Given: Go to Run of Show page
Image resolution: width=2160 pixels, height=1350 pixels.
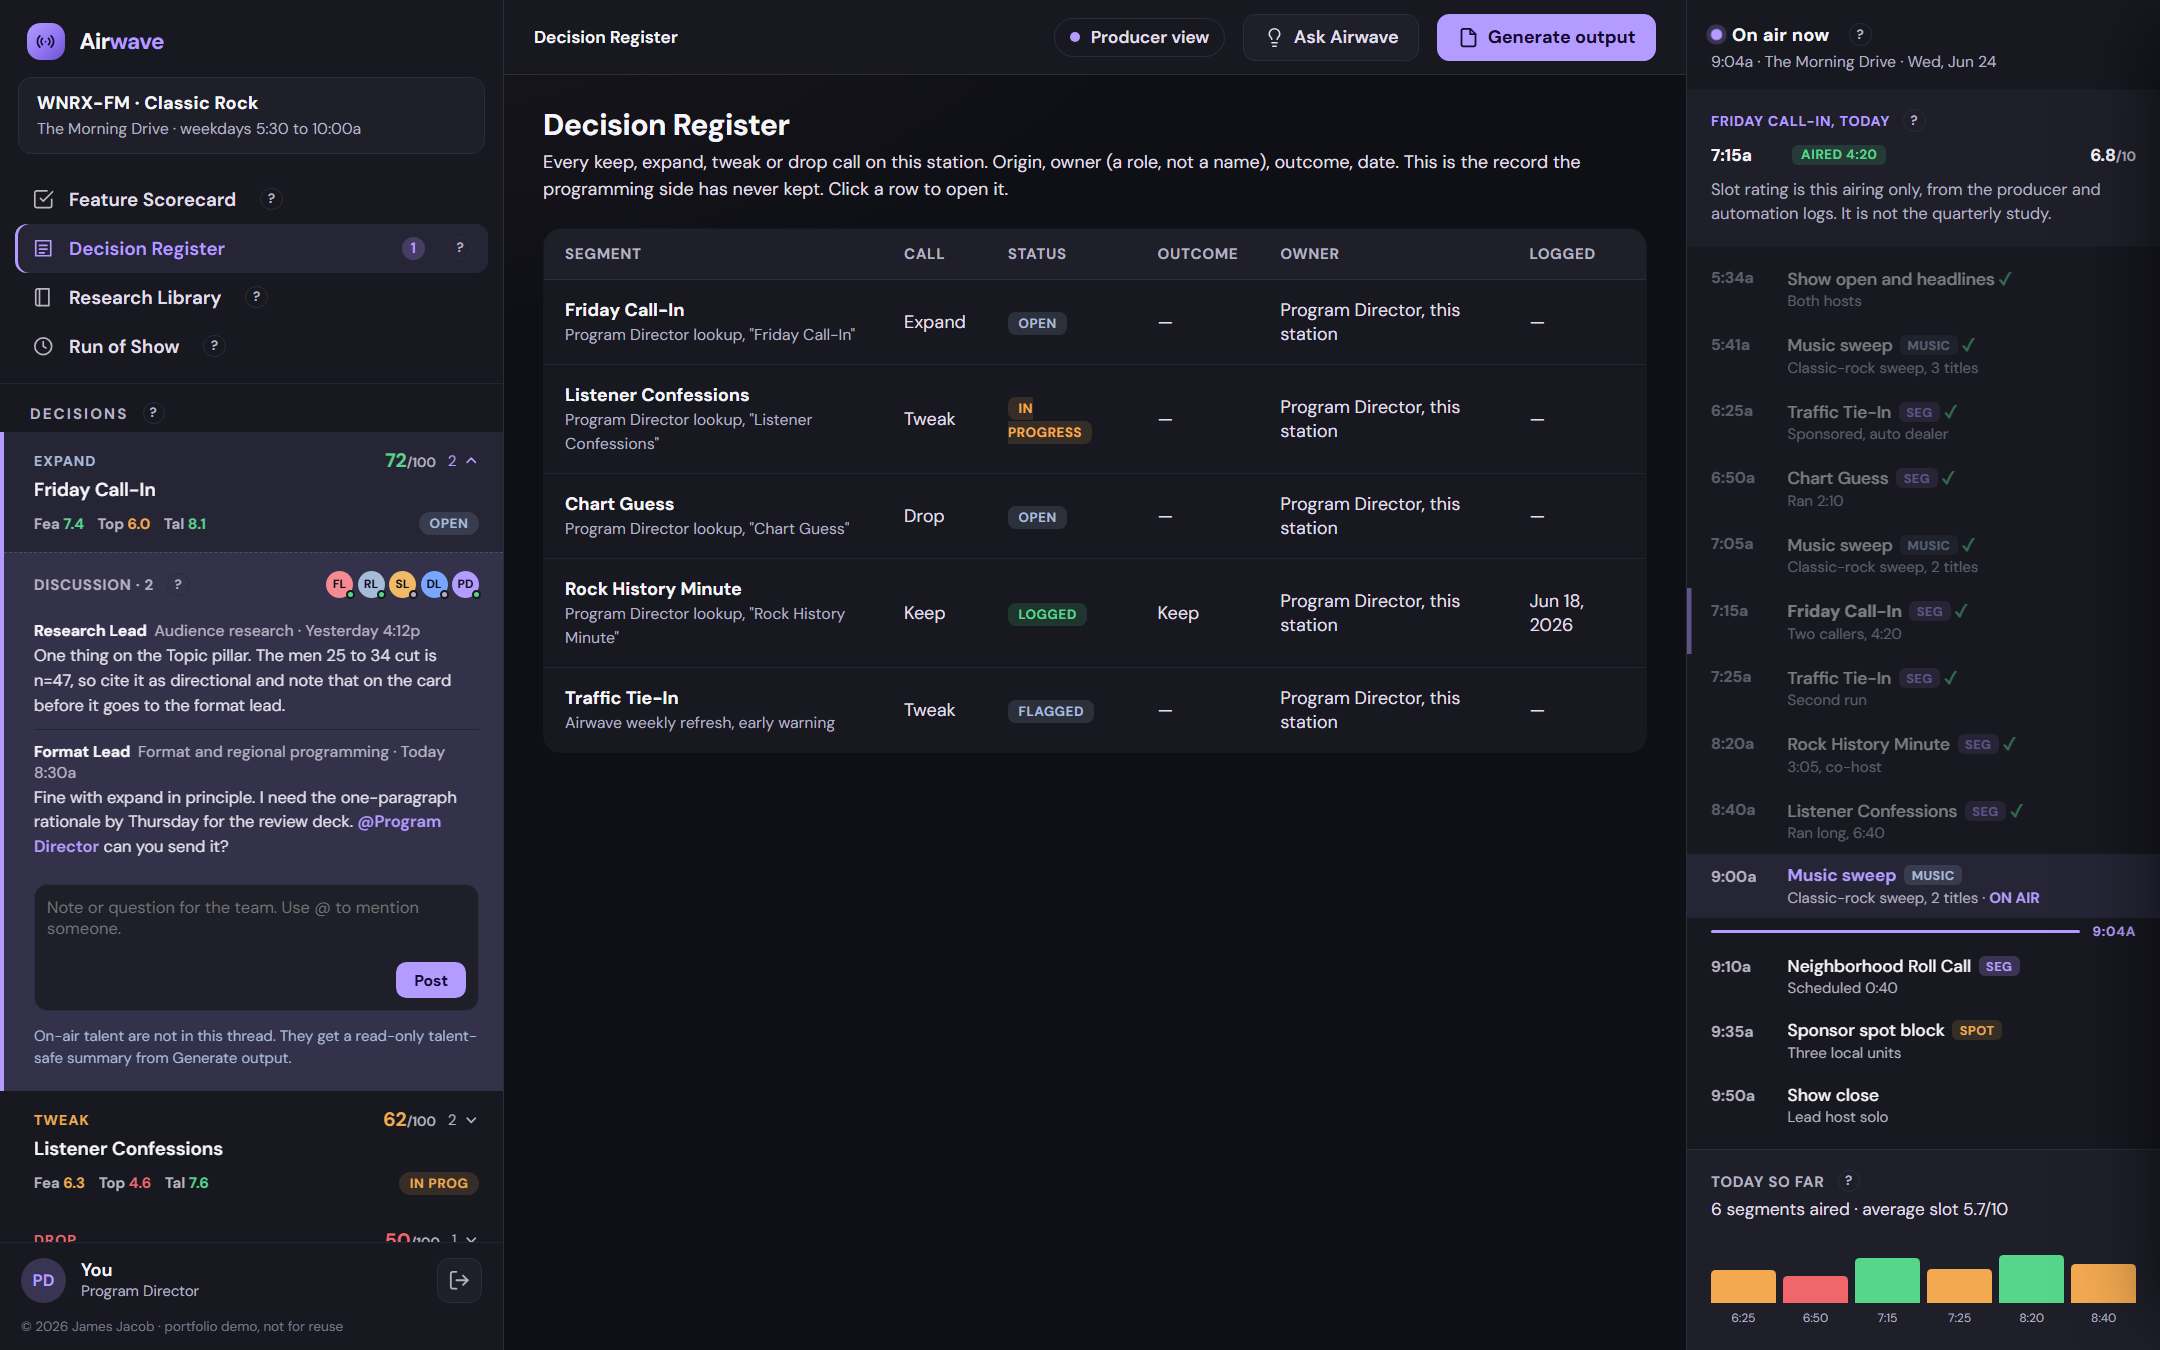Looking at the screenshot, I should 251,346.
